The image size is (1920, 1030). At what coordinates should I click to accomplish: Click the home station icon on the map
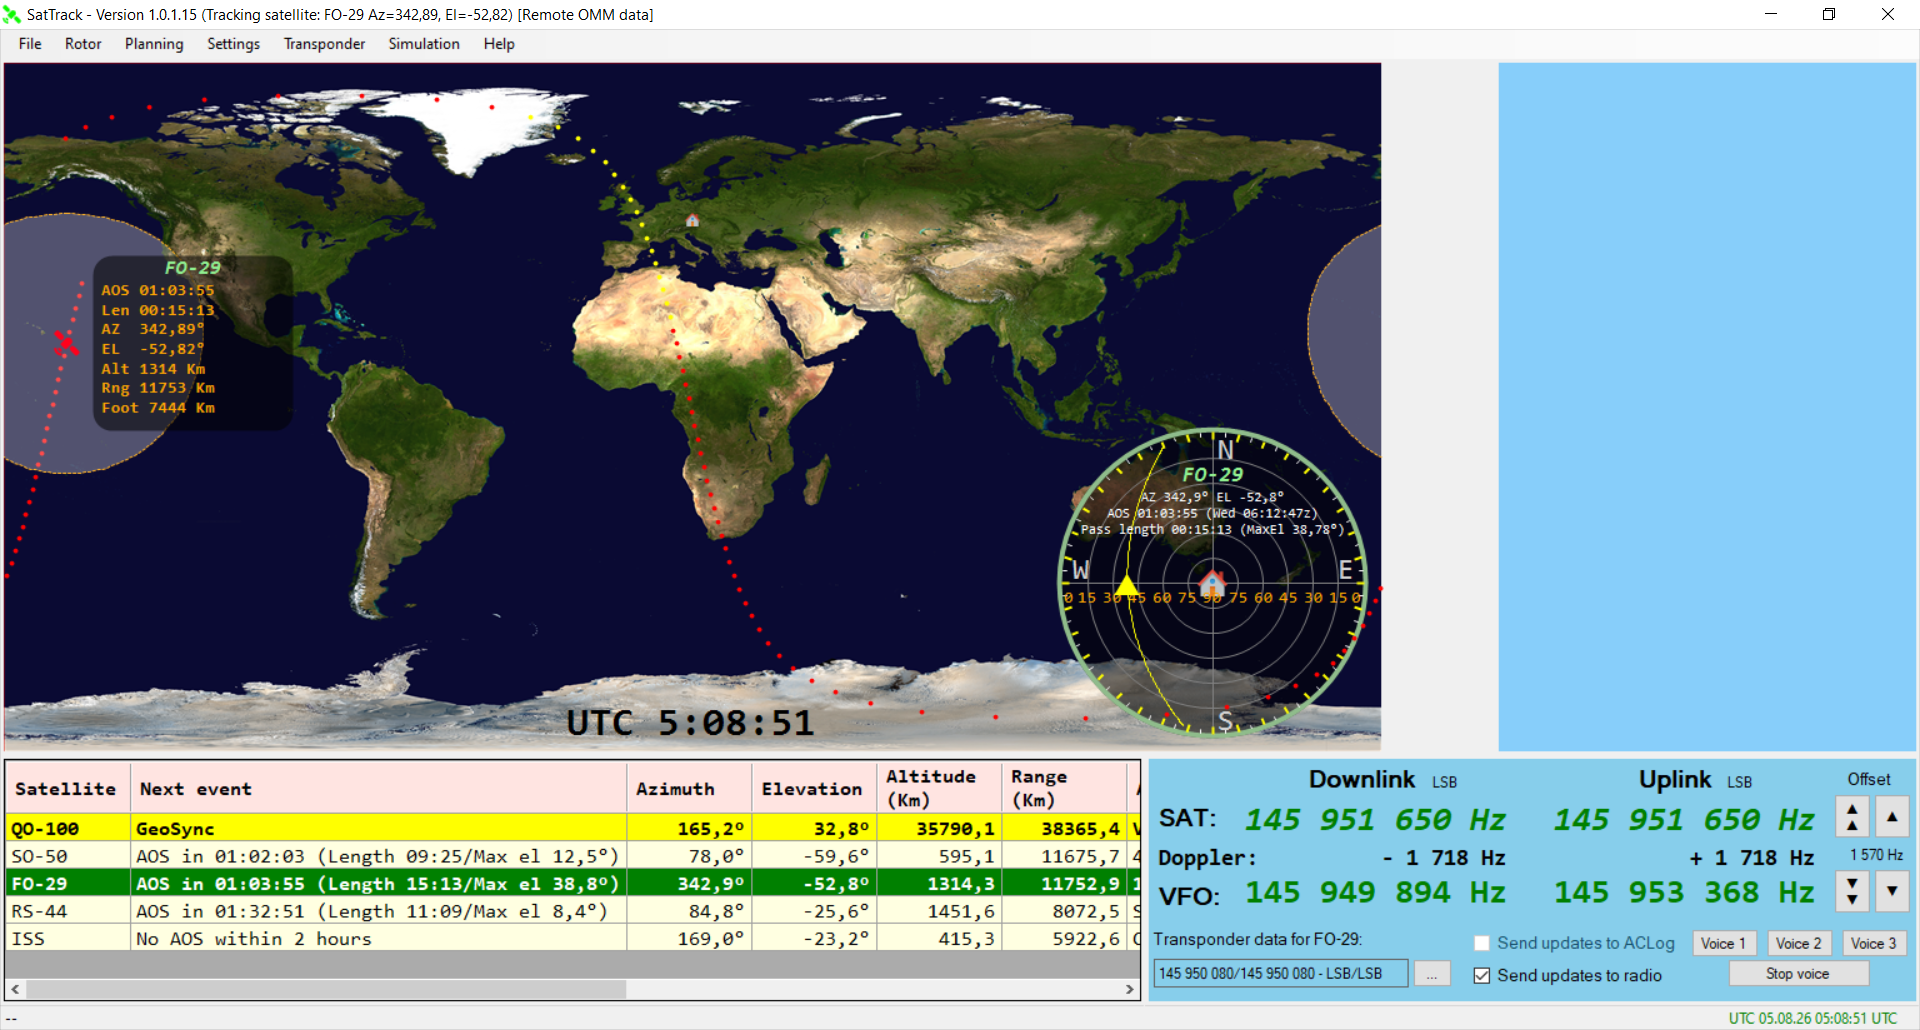click(x=692, y=220)
